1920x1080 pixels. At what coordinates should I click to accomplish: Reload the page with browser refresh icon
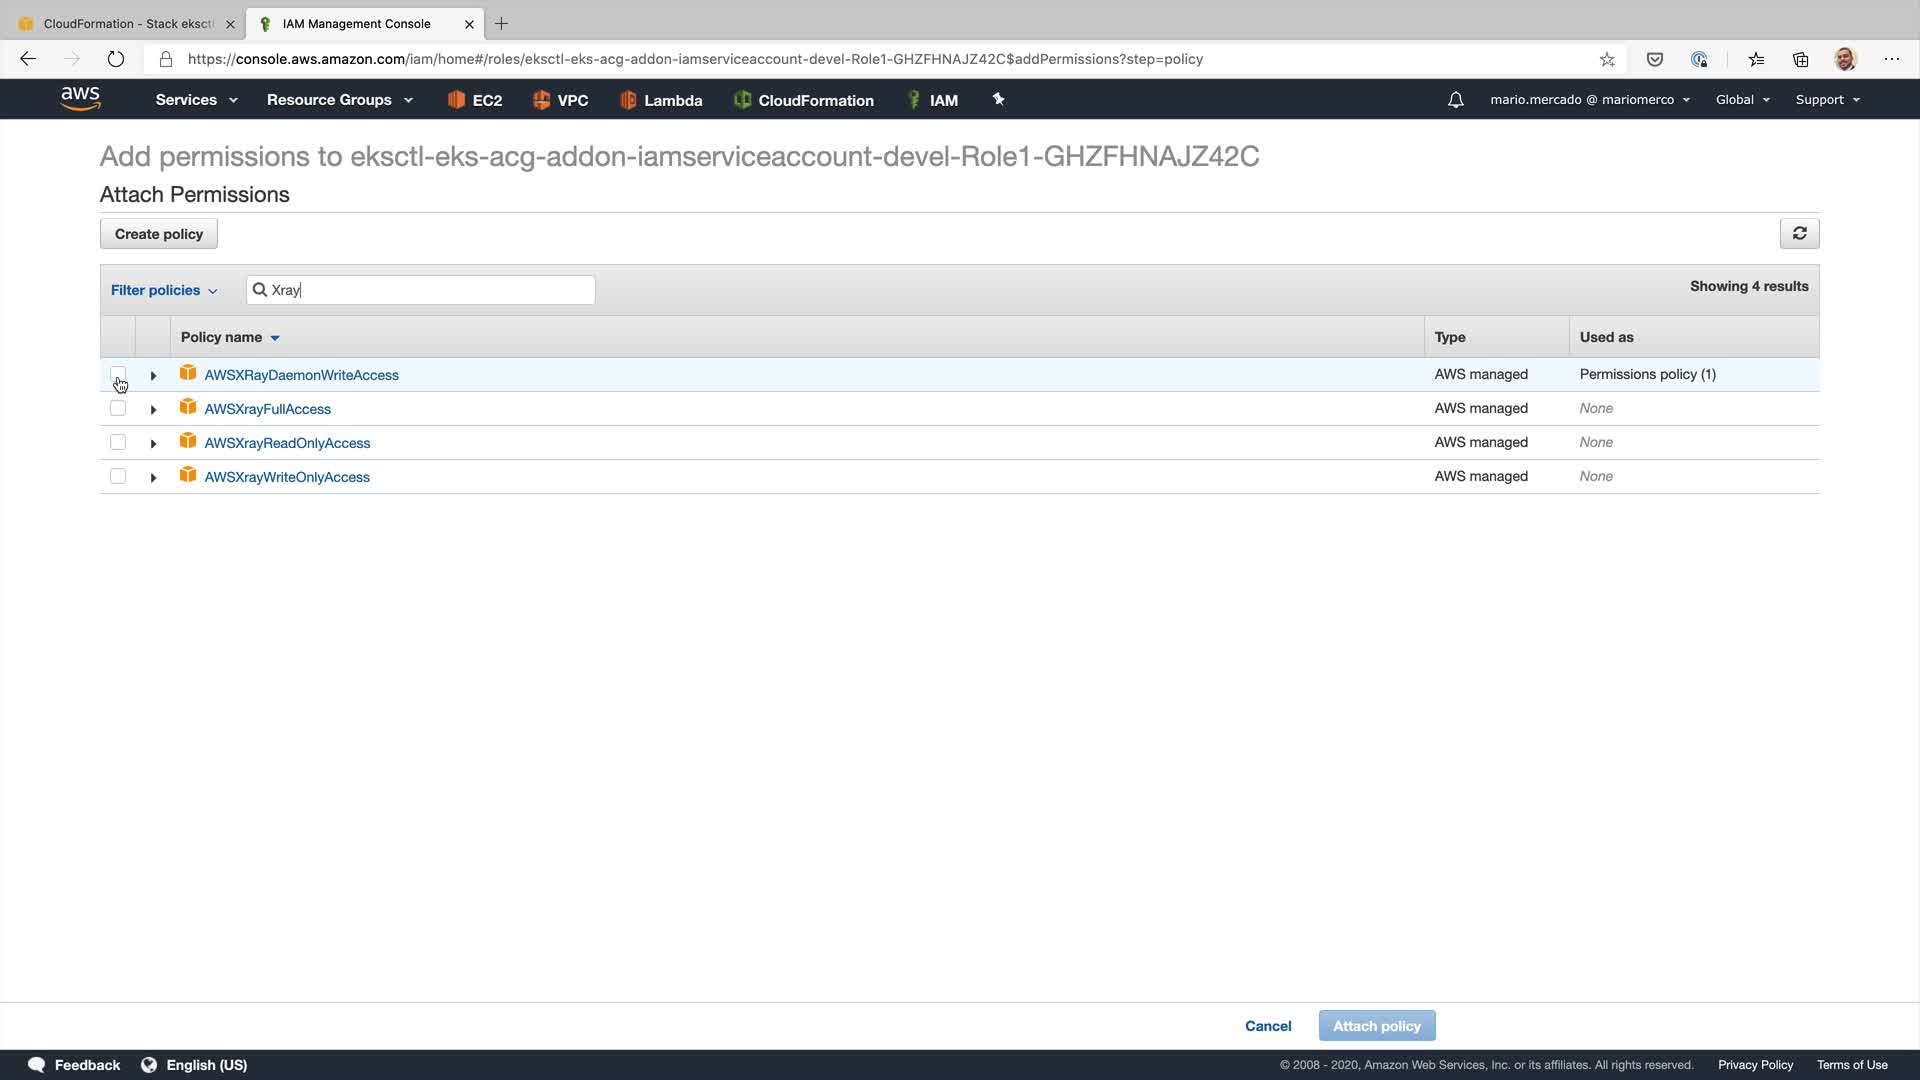(x=116, y=59)
